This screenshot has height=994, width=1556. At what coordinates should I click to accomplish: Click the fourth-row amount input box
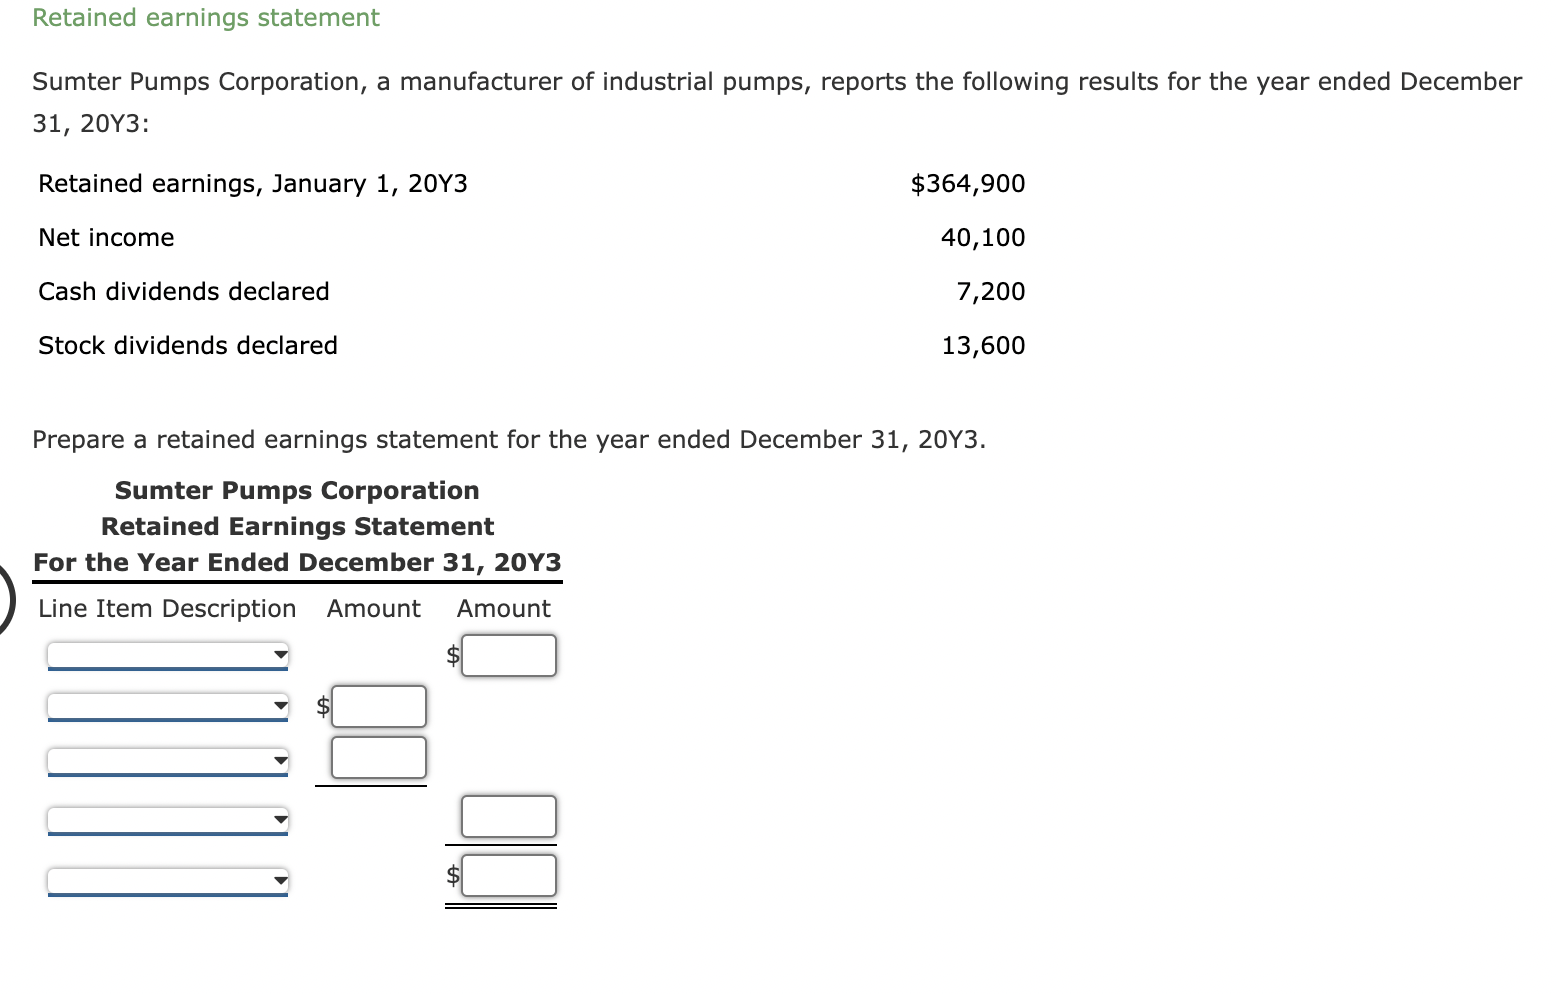(509, 816)
